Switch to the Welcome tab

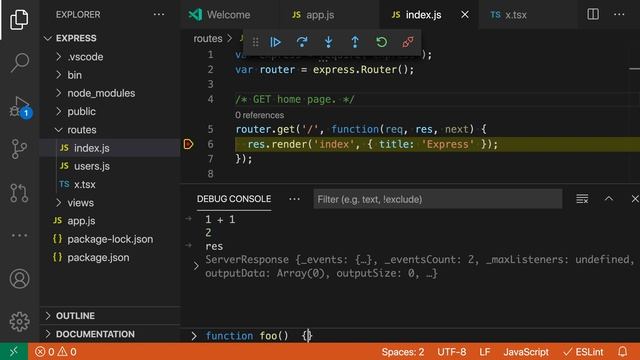coord(229,15)
